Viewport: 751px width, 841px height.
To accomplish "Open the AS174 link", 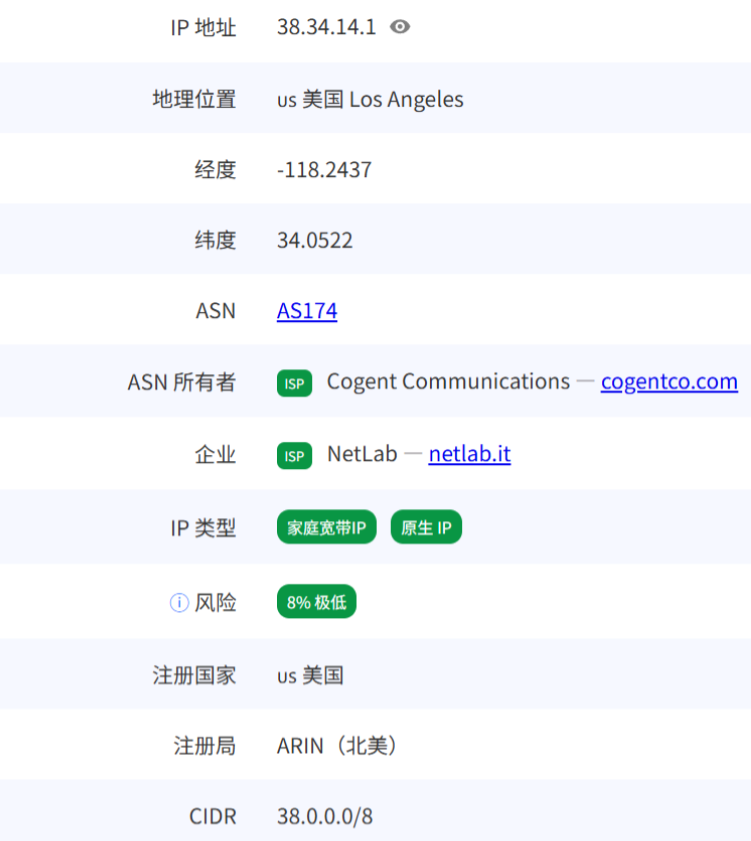I will [307, 311].
